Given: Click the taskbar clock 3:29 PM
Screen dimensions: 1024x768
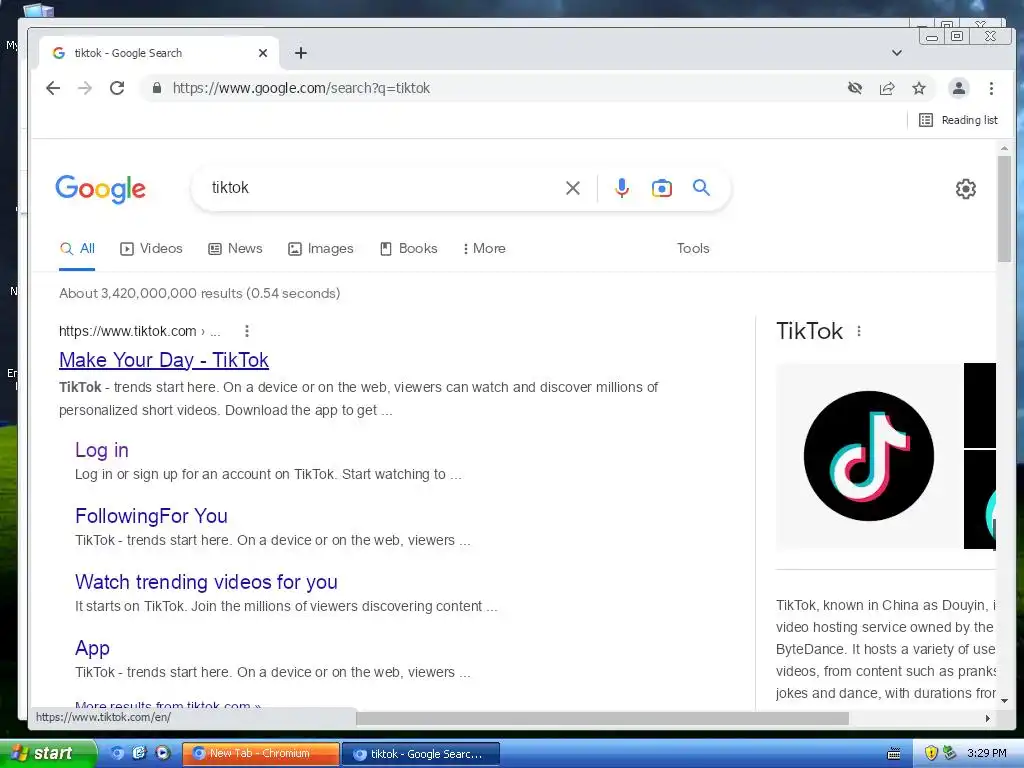Looking at the screenshot, I should click(987, 754).
